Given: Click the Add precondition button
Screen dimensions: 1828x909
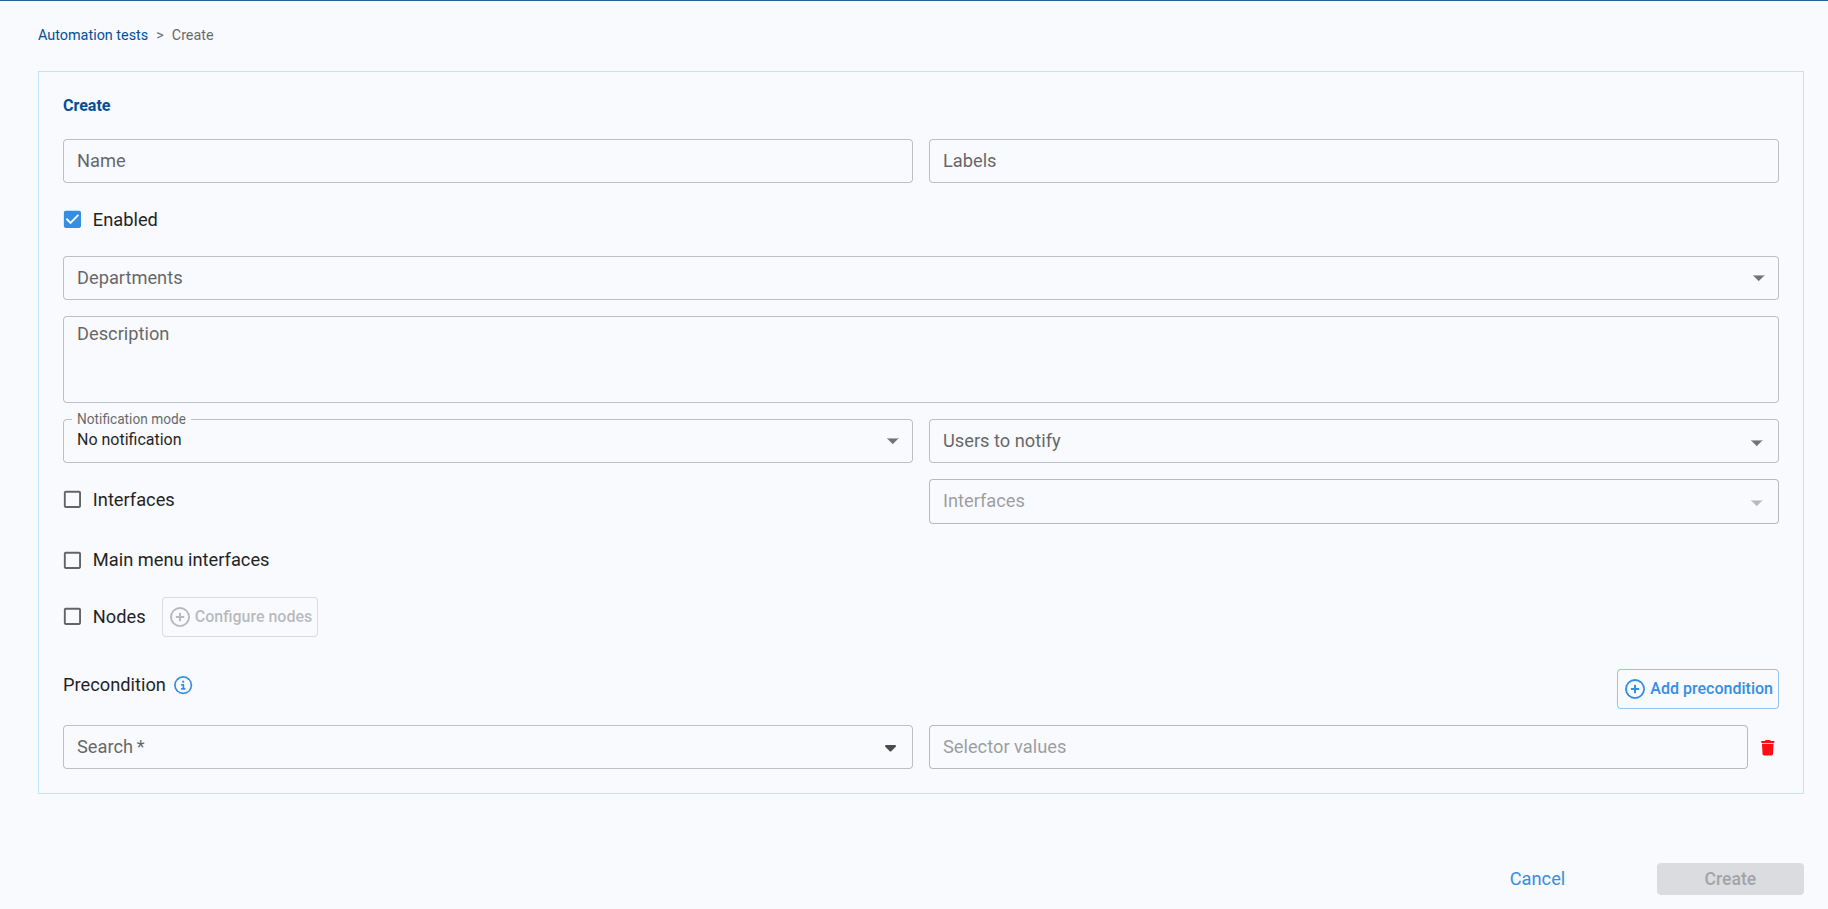Looking at the screenshot, I should [x=1697, y=689].
